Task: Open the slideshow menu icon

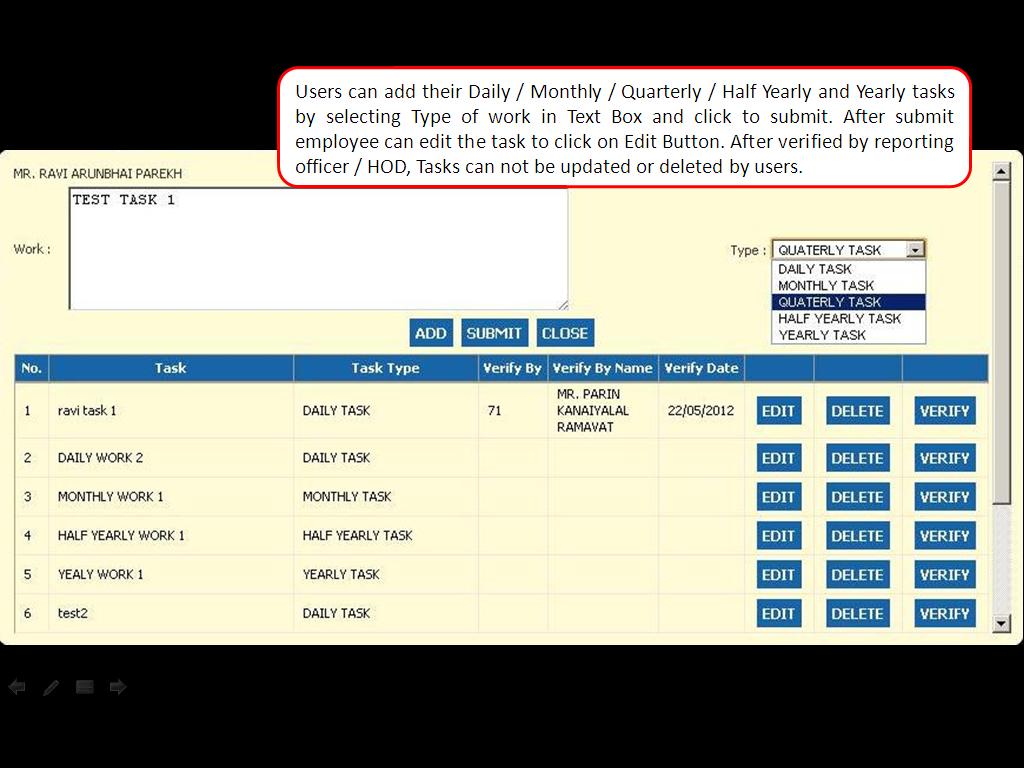Action: 85,687
